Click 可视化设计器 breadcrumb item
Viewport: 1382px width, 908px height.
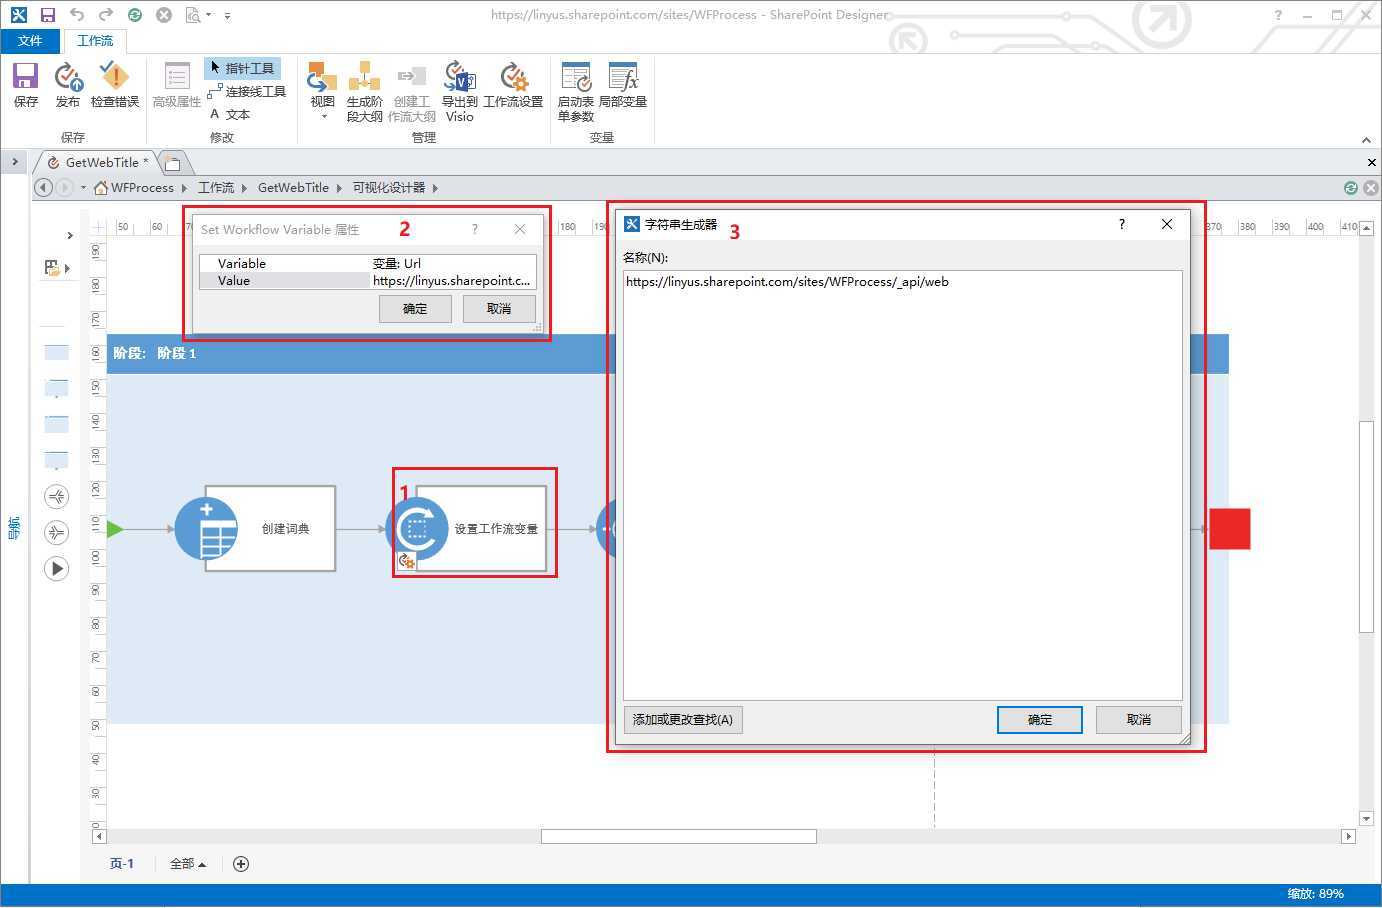click(389, 188)
